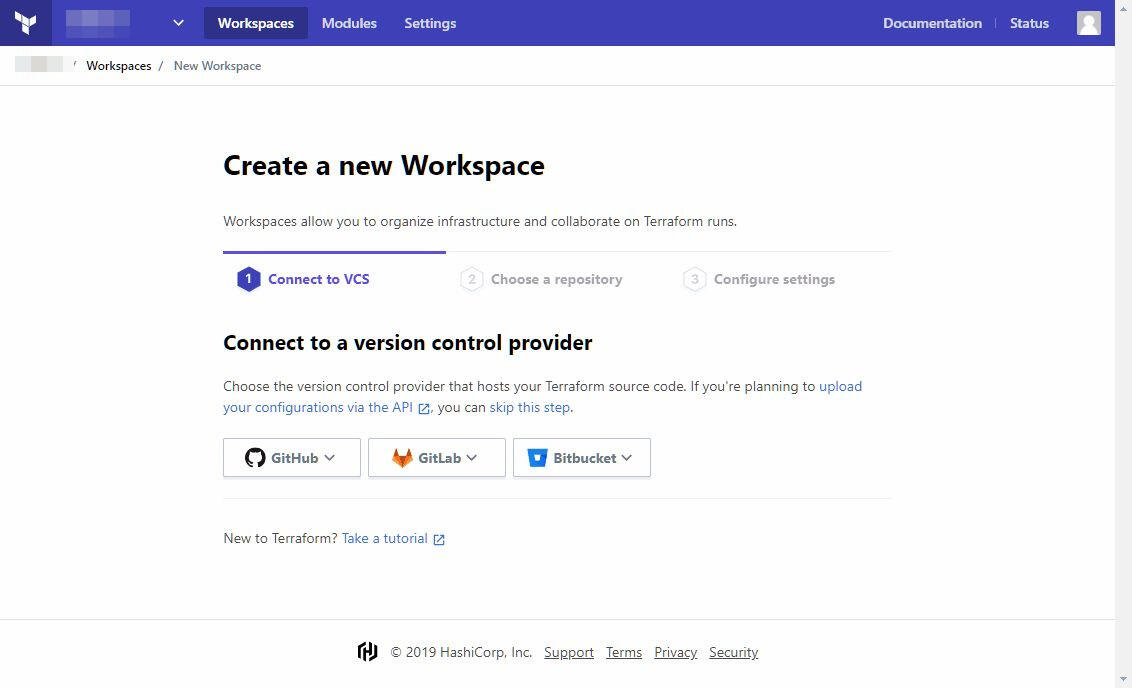
Task: Open the Support footer link
Action: tap(569, 652)
